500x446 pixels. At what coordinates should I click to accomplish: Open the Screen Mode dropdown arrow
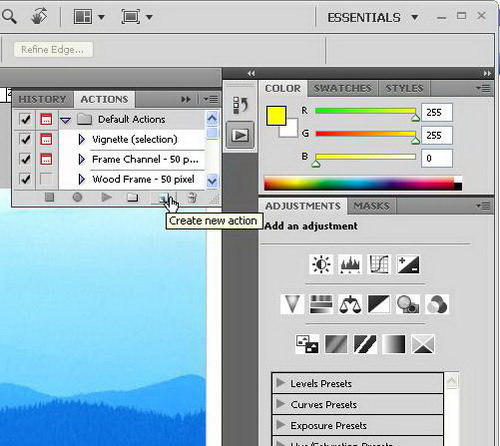(149, 17)
